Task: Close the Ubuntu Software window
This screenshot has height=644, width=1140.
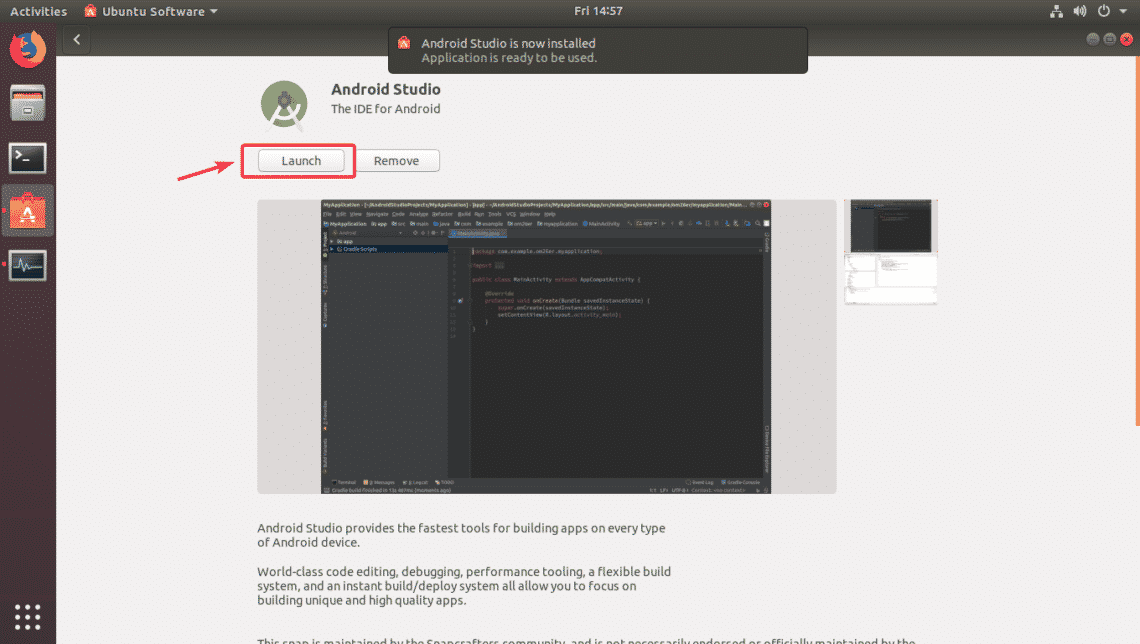Action: (x=1126, y=39)
